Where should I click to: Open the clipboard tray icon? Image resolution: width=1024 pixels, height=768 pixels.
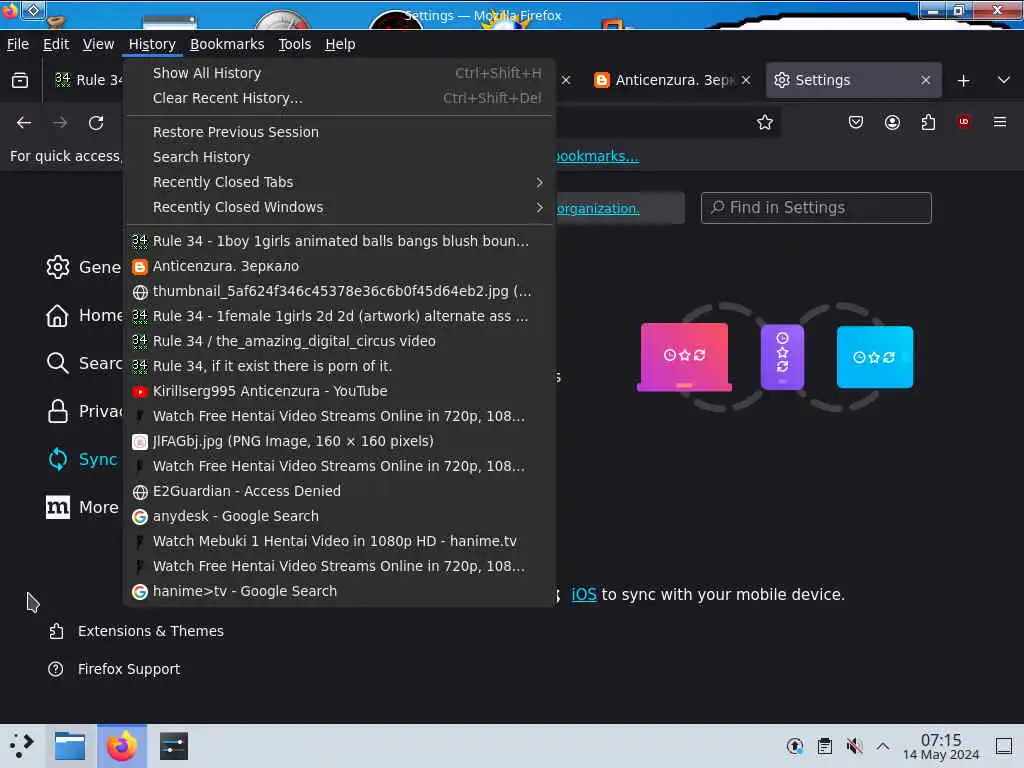click(824, 746)
